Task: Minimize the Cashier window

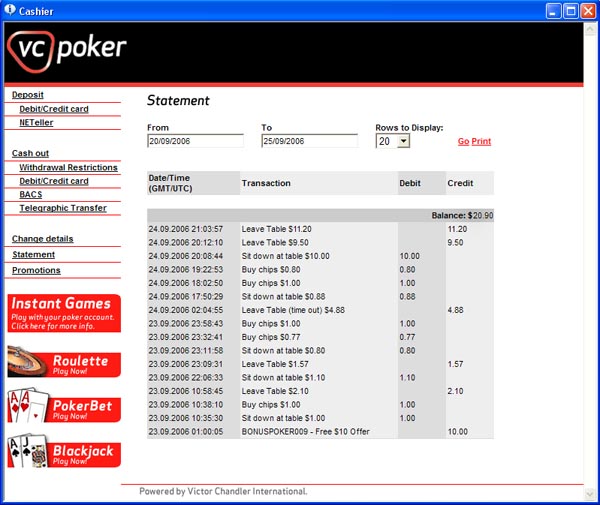Action: pos(553,11)
